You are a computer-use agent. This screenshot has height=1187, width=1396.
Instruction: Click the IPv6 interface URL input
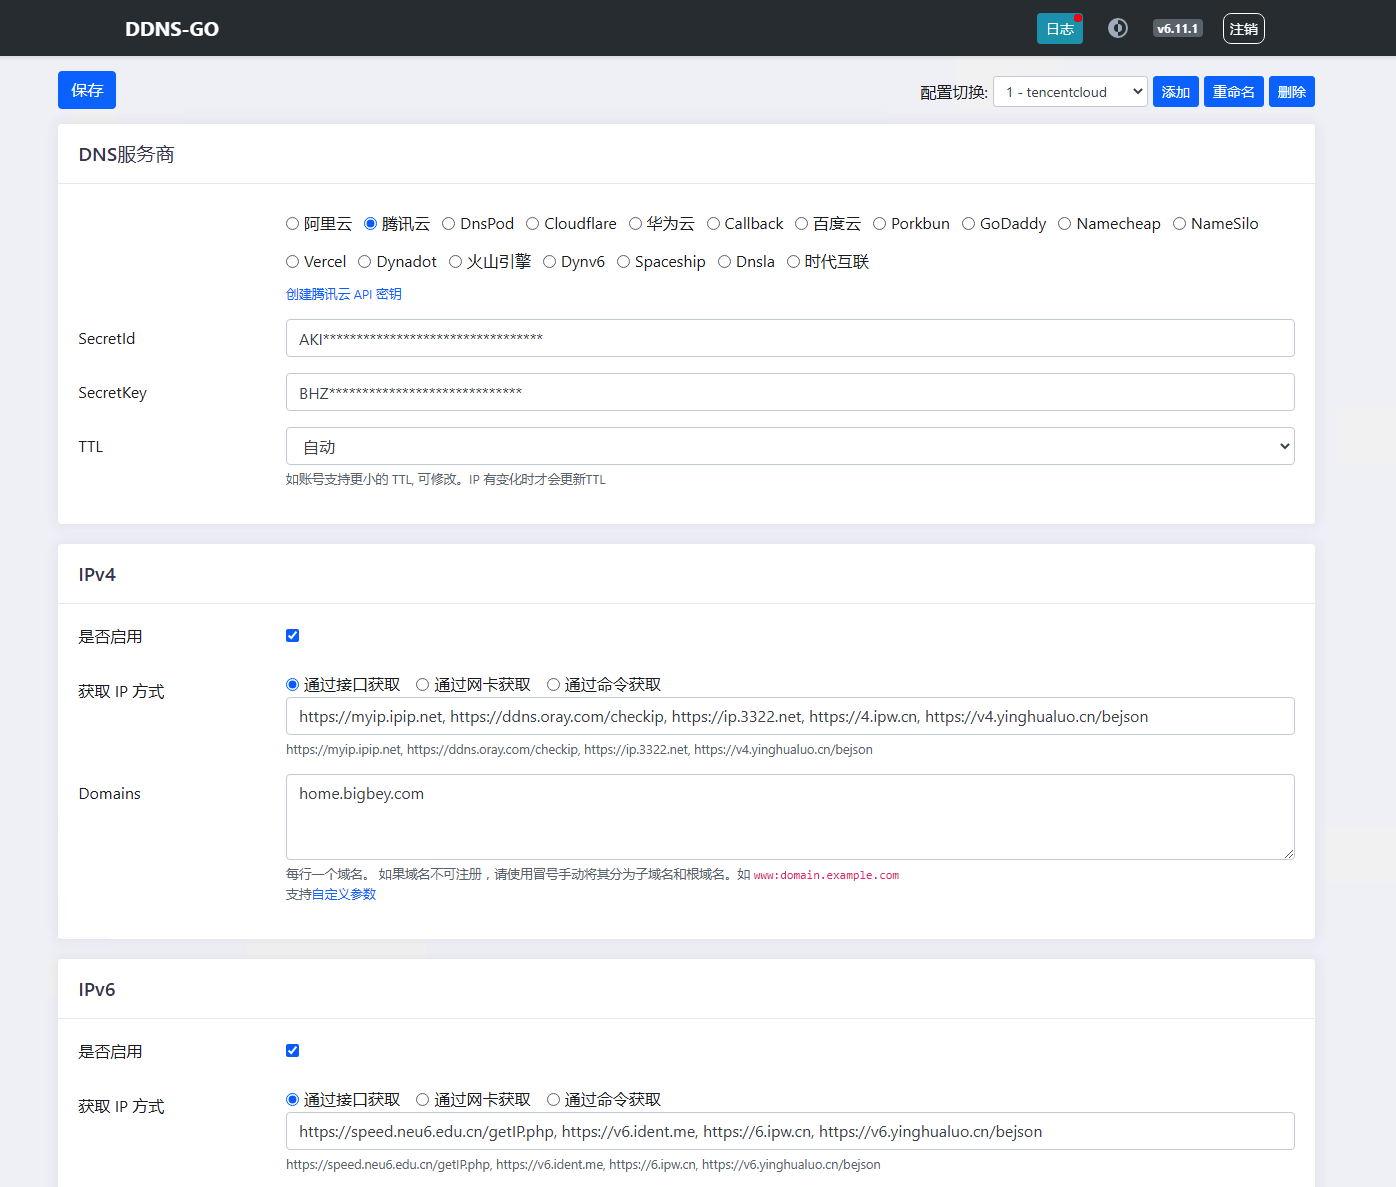(790, 1131)
